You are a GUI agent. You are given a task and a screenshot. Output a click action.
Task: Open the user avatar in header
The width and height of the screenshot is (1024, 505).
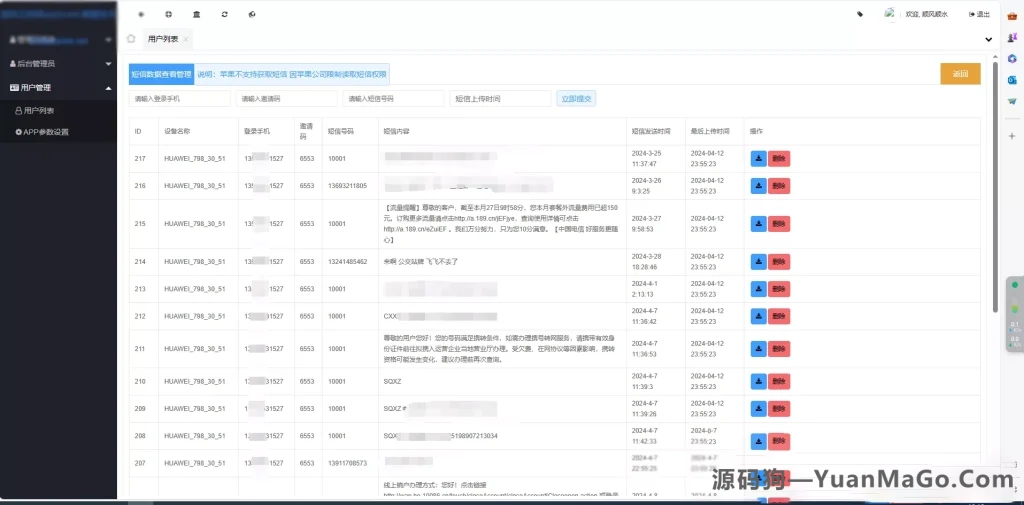click(889, 13)
